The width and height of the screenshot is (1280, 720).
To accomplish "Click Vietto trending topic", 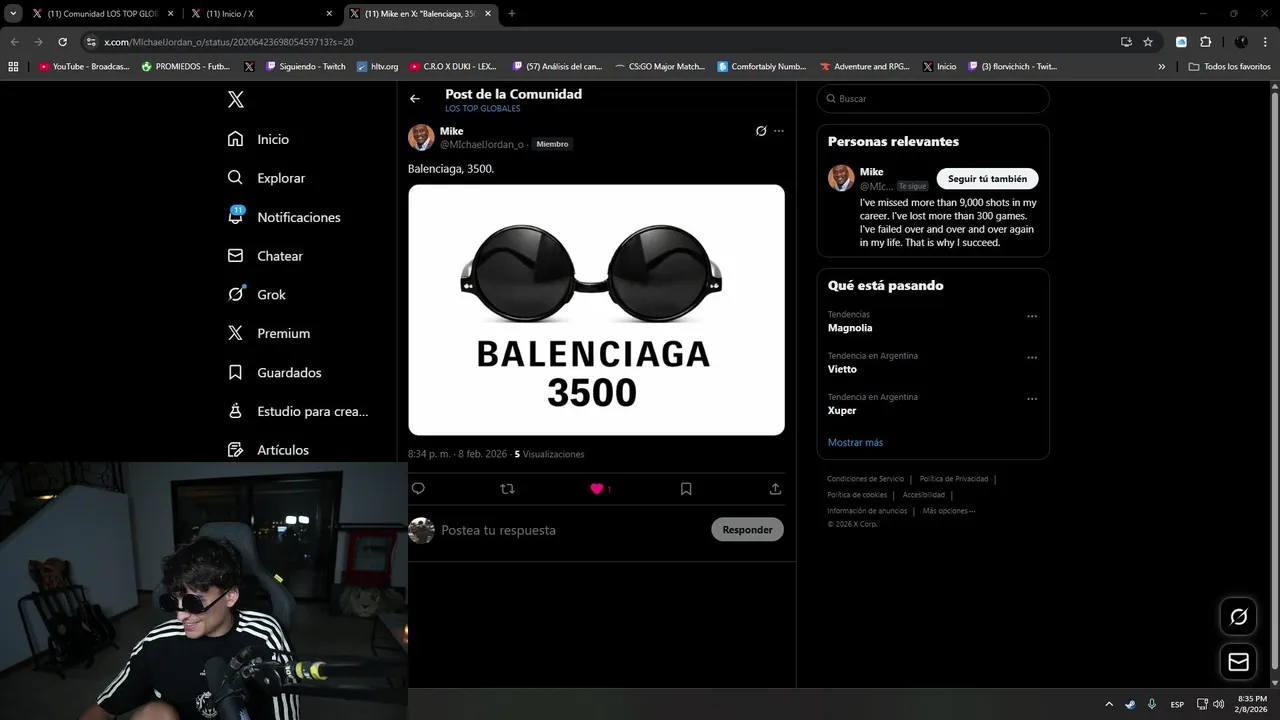I will coord(842,369).
